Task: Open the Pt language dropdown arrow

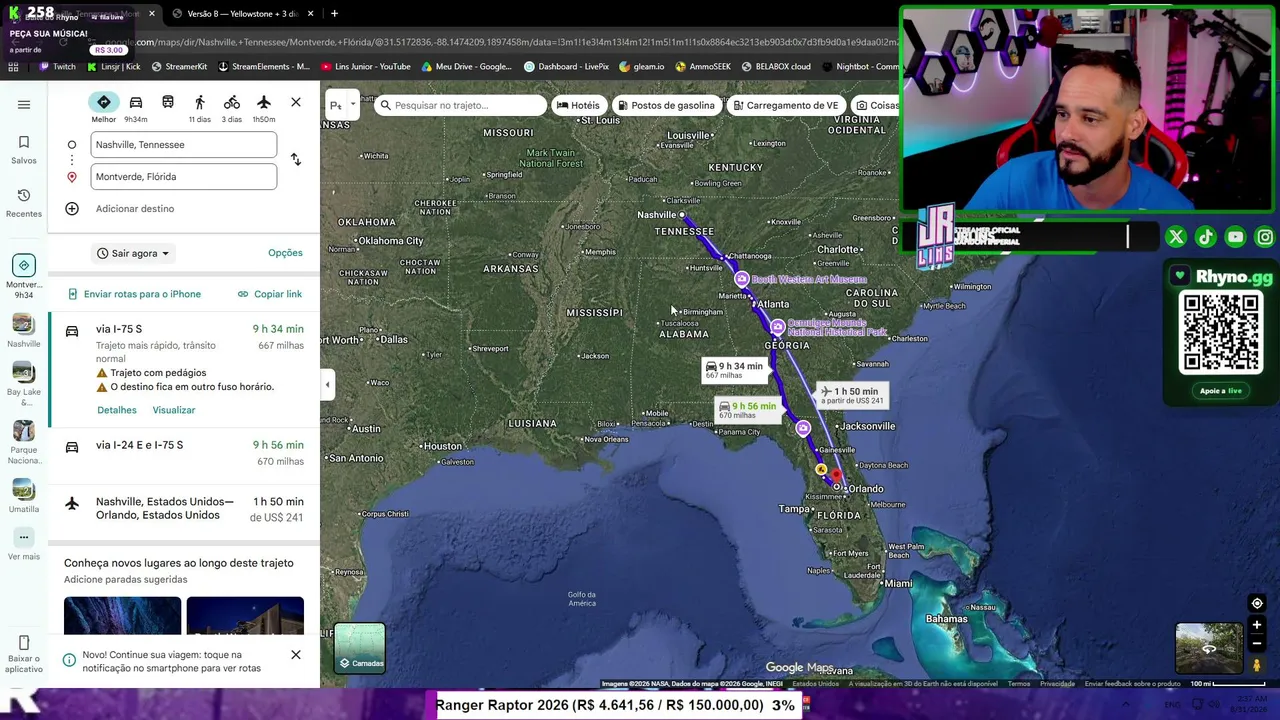Action: click(x=353, y=104)
